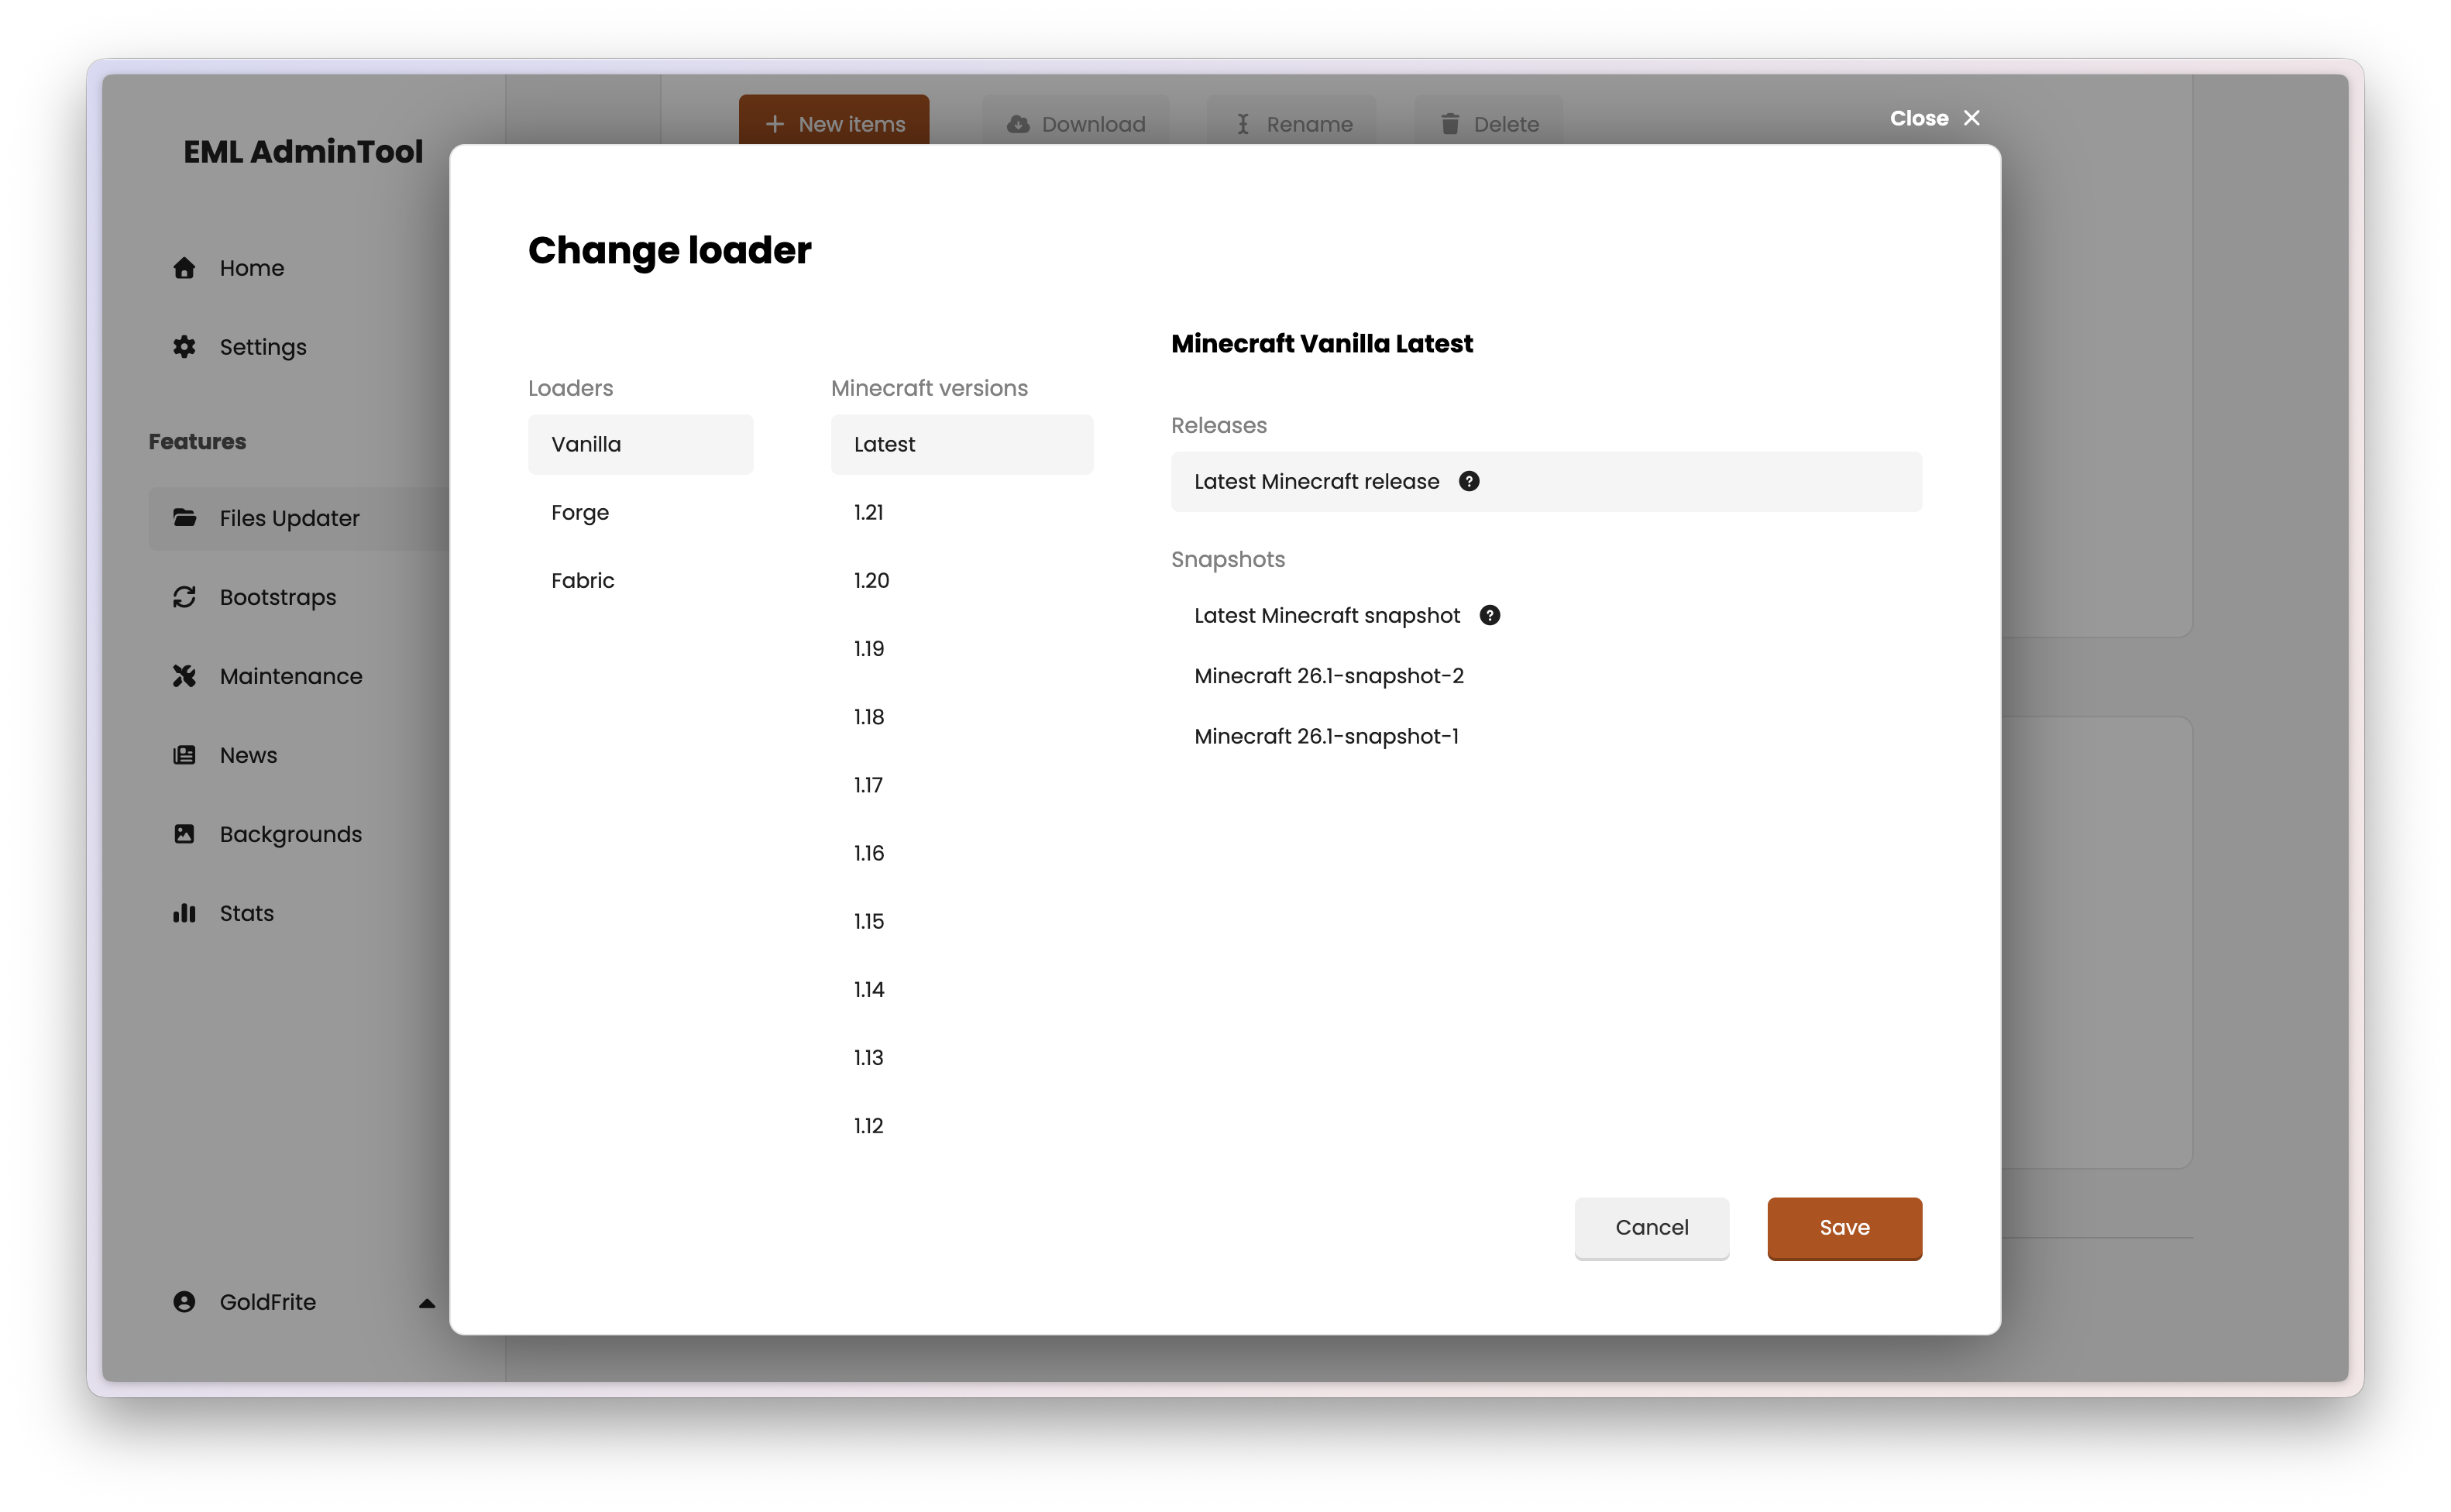Image resolution: width=2451 pixels, height=1512 pixels.
Task: Open the Maintenance feature
Action: (290, 676)
